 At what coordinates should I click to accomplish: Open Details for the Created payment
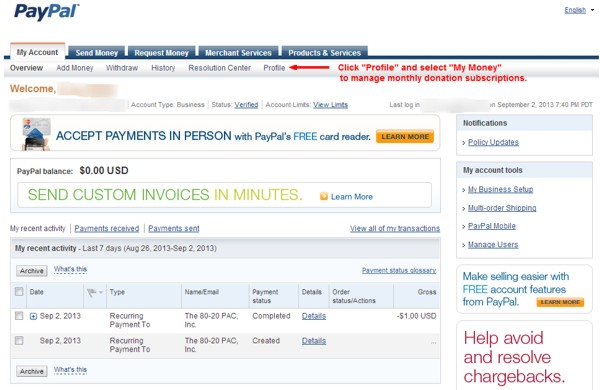[314, 341]
